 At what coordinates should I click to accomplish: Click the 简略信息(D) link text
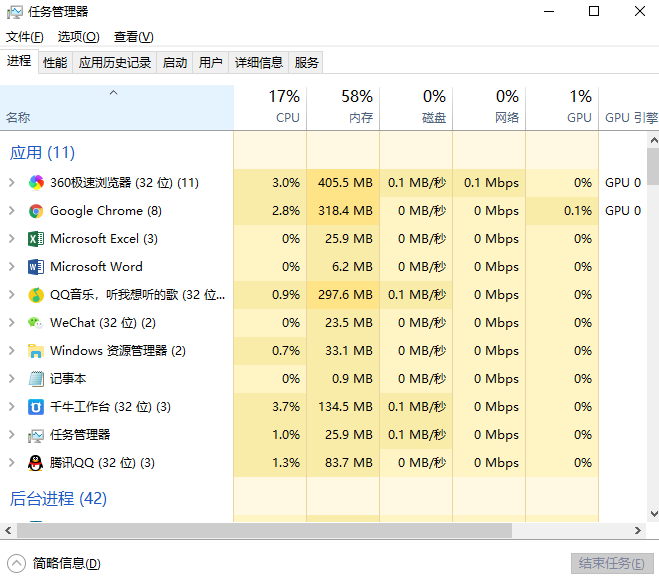[67, 564]
